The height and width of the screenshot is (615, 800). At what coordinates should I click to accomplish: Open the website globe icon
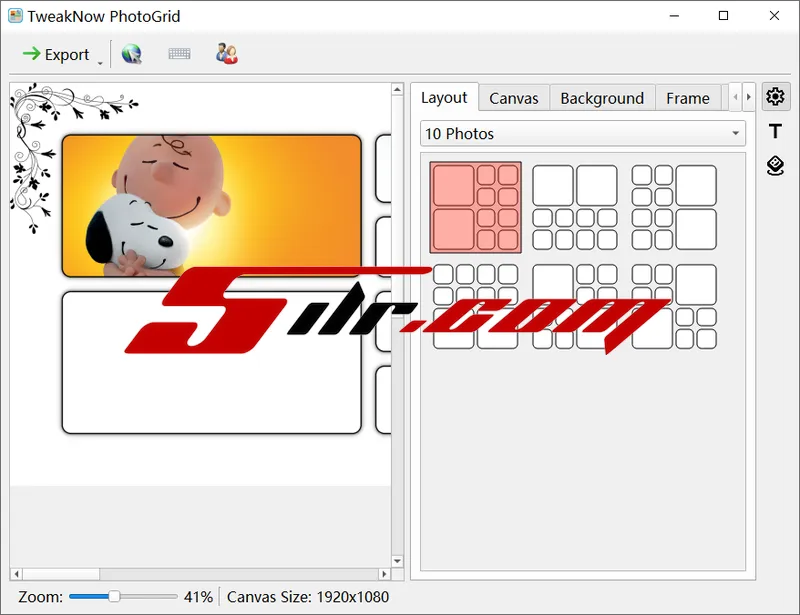132,54
